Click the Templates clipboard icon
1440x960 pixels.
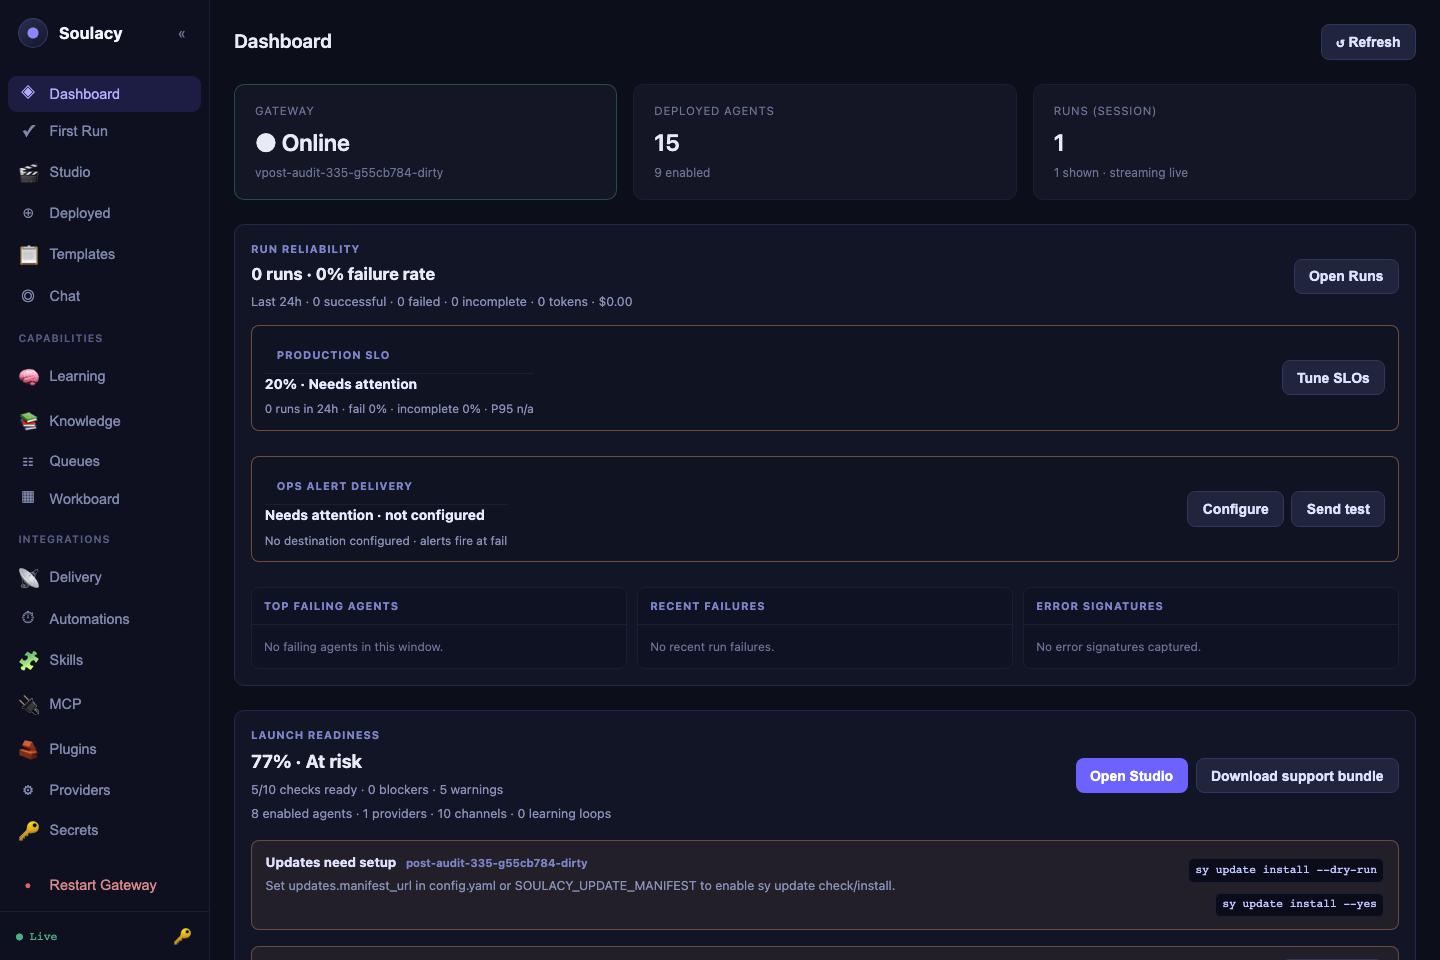coord(28,254)
